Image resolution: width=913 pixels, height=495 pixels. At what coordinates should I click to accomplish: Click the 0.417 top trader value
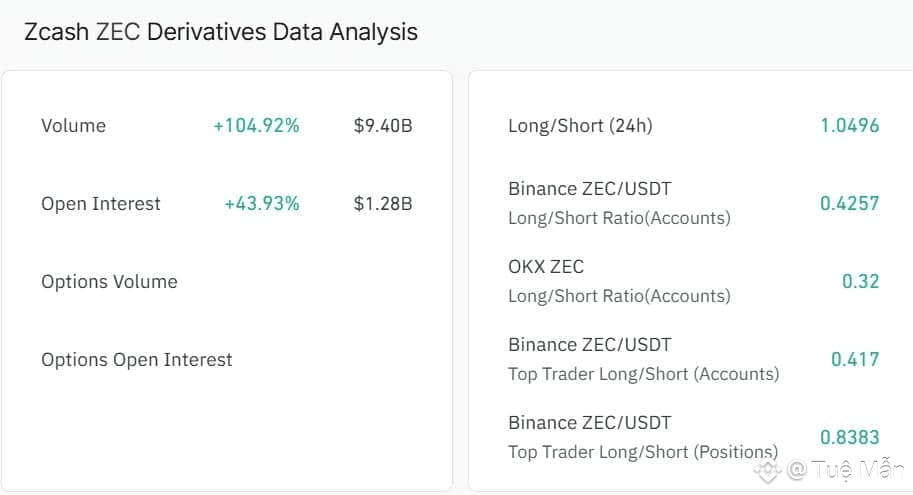tap(855, 360)
